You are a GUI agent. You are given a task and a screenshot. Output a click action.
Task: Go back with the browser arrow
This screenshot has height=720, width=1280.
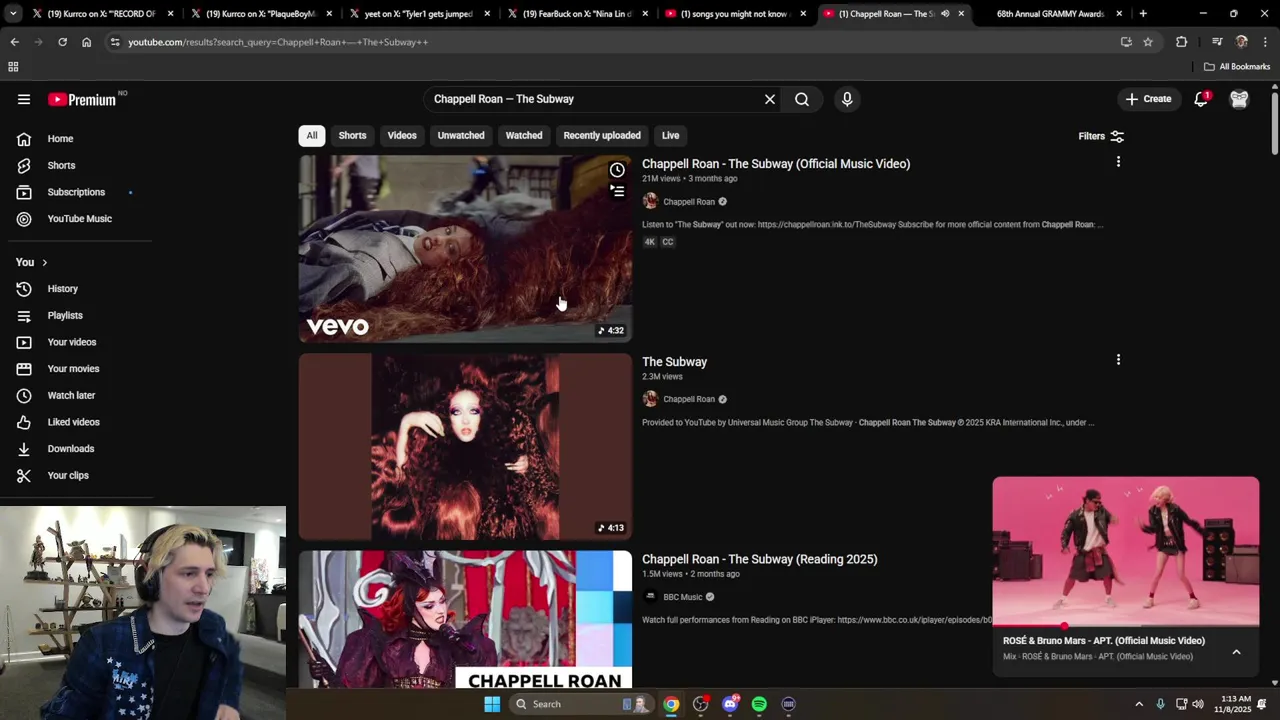click(x=14, y=42)
